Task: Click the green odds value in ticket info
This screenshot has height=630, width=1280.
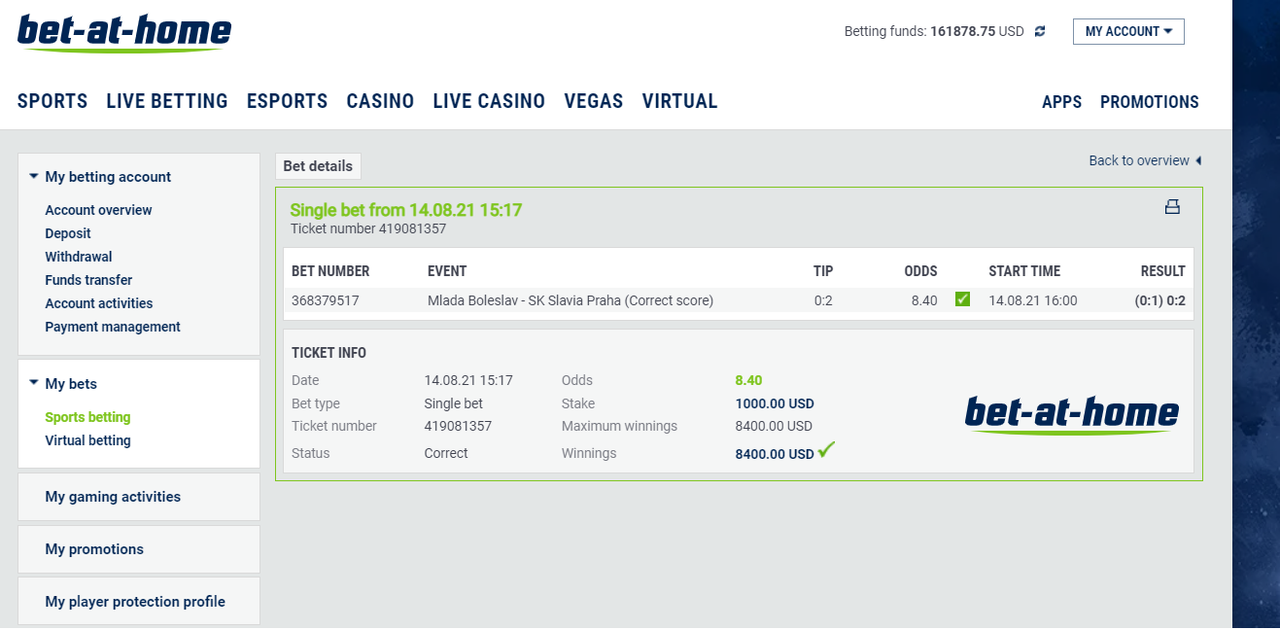Action: [x=749, y=380]
